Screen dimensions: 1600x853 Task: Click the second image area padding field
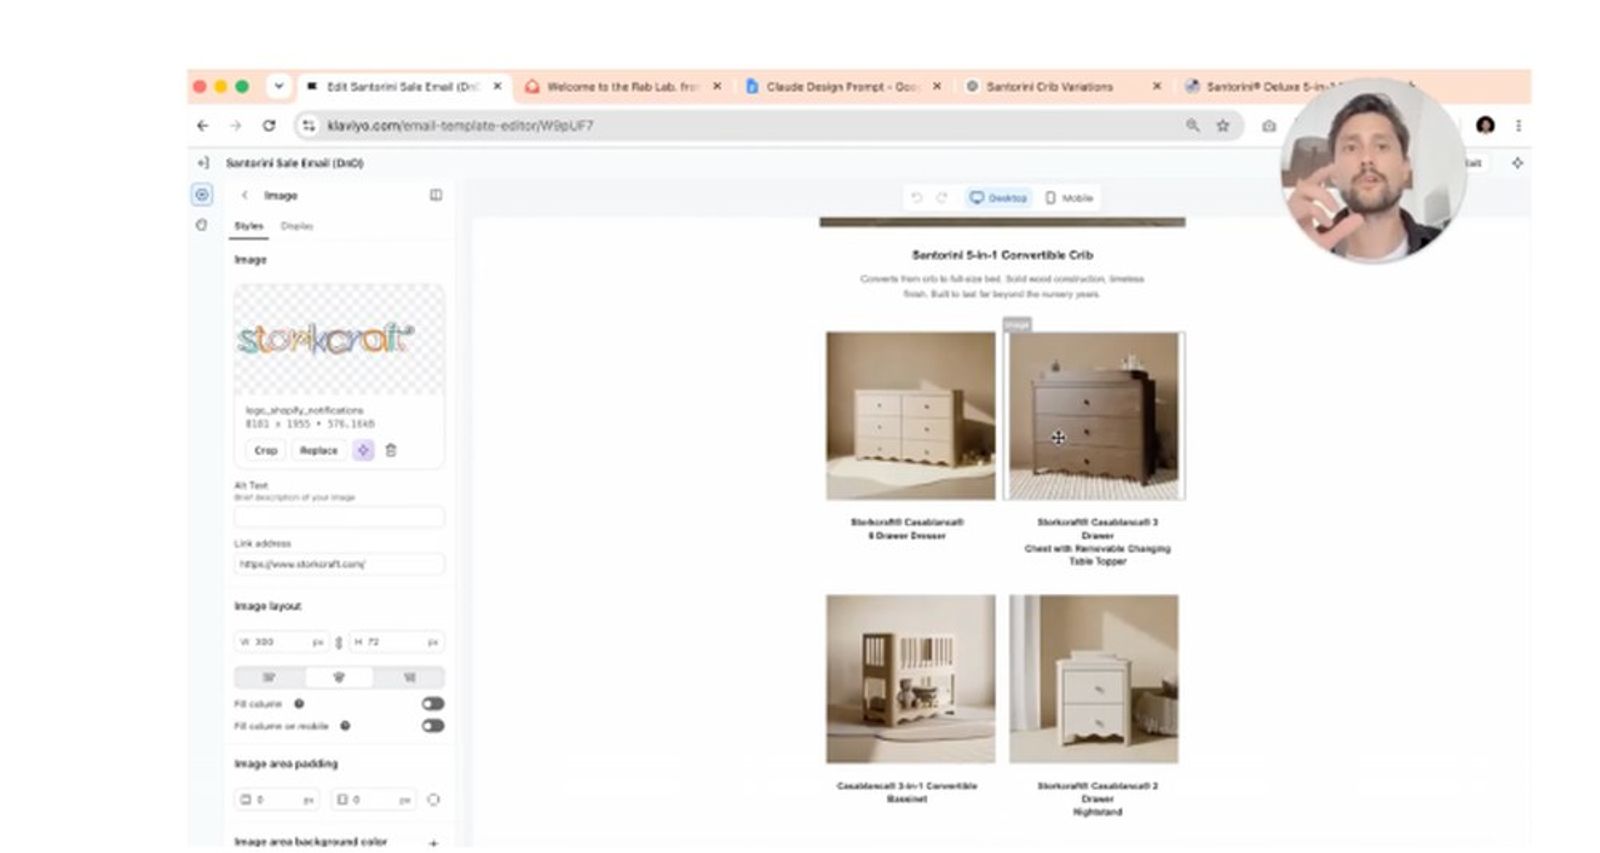pyautogui.click(x=373, y=800)
